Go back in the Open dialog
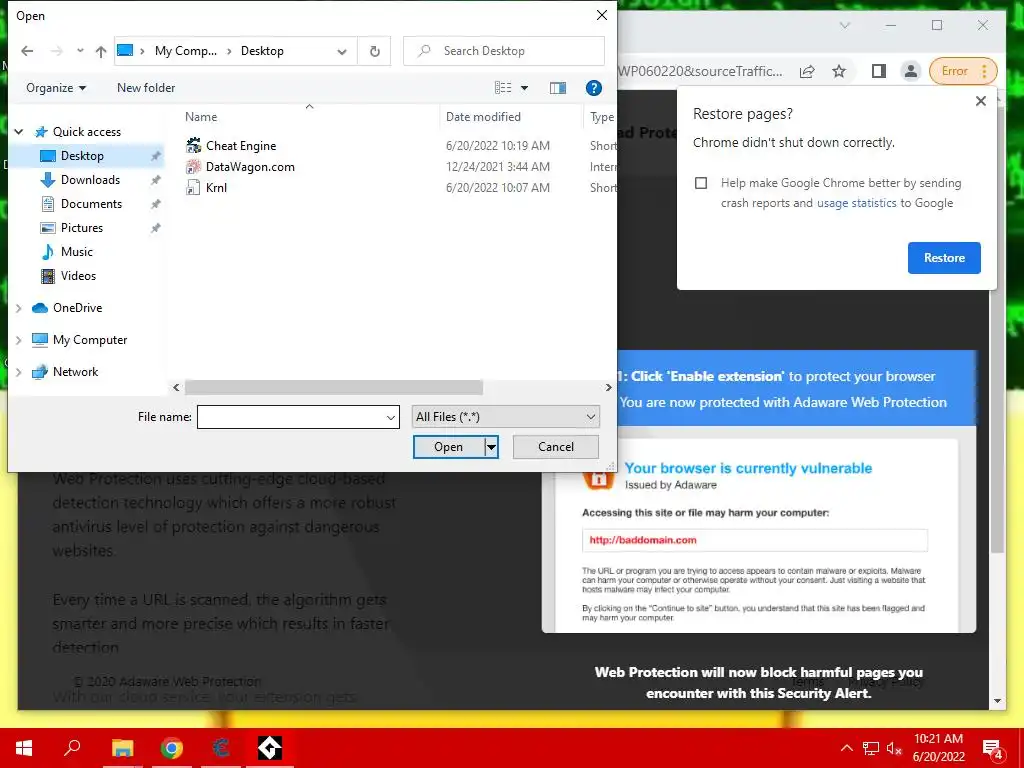 27,51
